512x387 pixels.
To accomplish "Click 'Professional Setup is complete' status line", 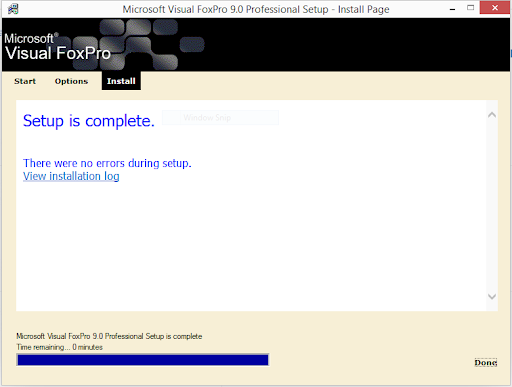I will tap(109, 336).
